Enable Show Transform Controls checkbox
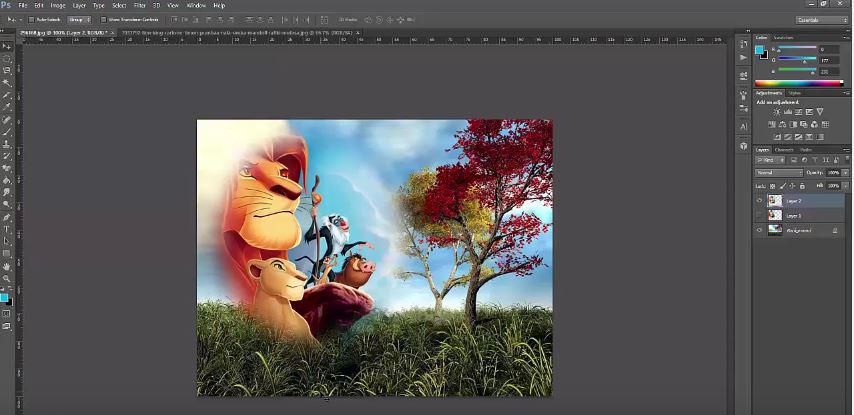 (x=103, y=20)
